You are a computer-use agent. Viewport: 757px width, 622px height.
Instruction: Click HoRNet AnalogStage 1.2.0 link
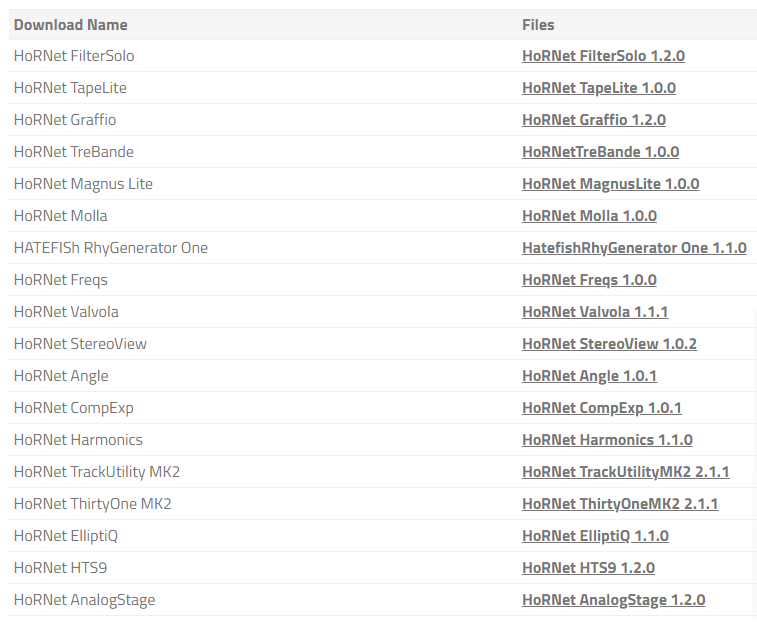coord(613,600)
